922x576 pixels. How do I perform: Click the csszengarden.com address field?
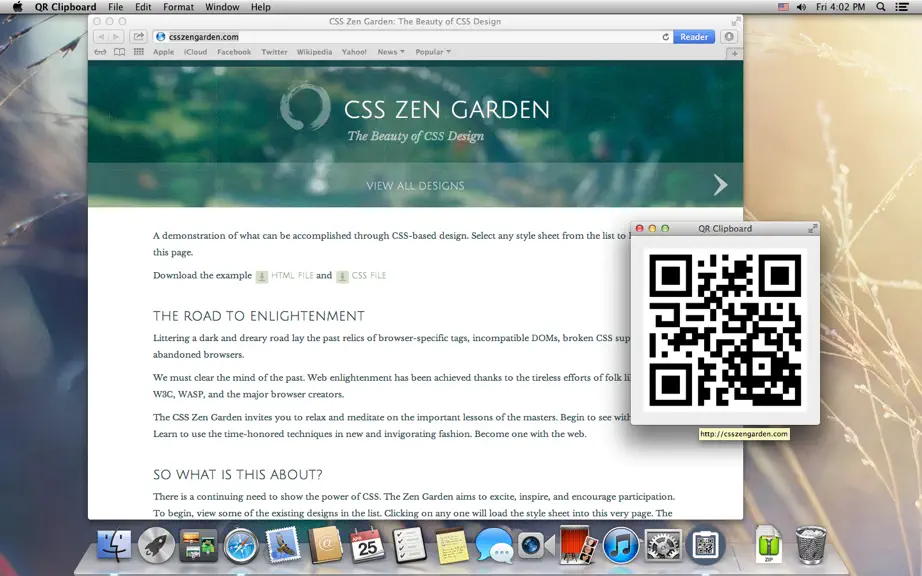point(412,36)
